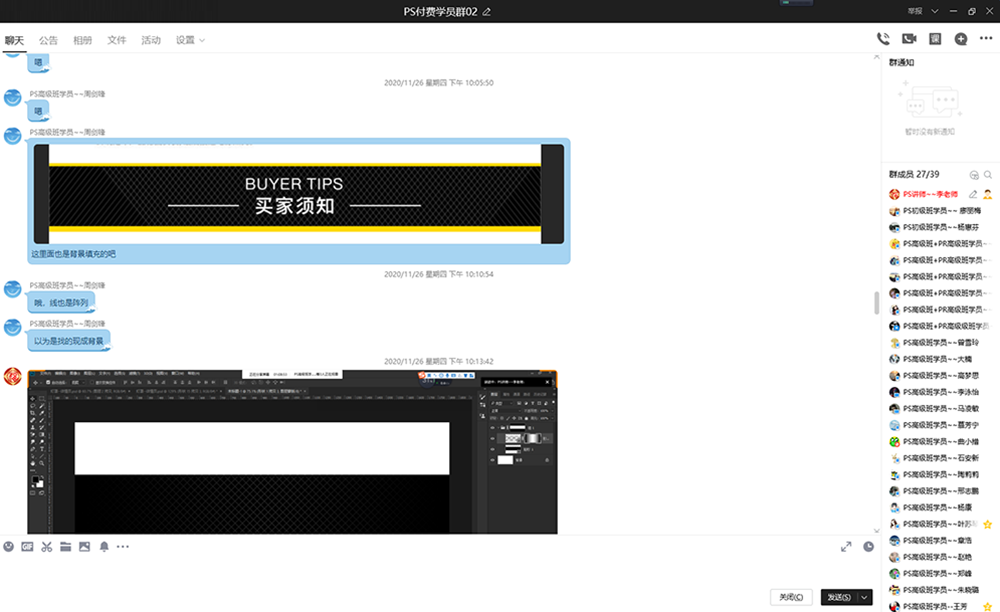This screenshot has height=612, width=1000.
Task: Open the emoji picker in the chat toolbar
Action: point(9,547)
